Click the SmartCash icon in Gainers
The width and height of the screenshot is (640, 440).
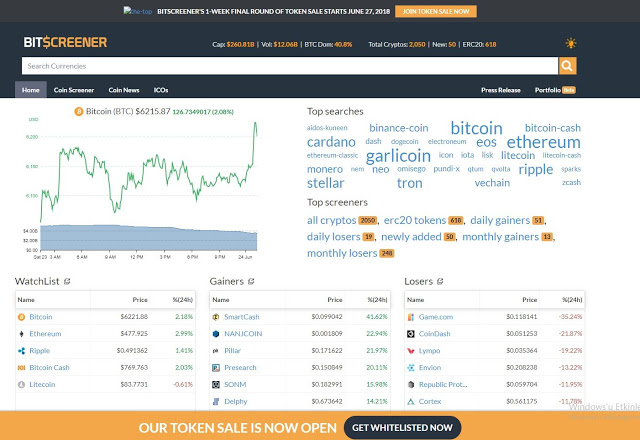216,317
